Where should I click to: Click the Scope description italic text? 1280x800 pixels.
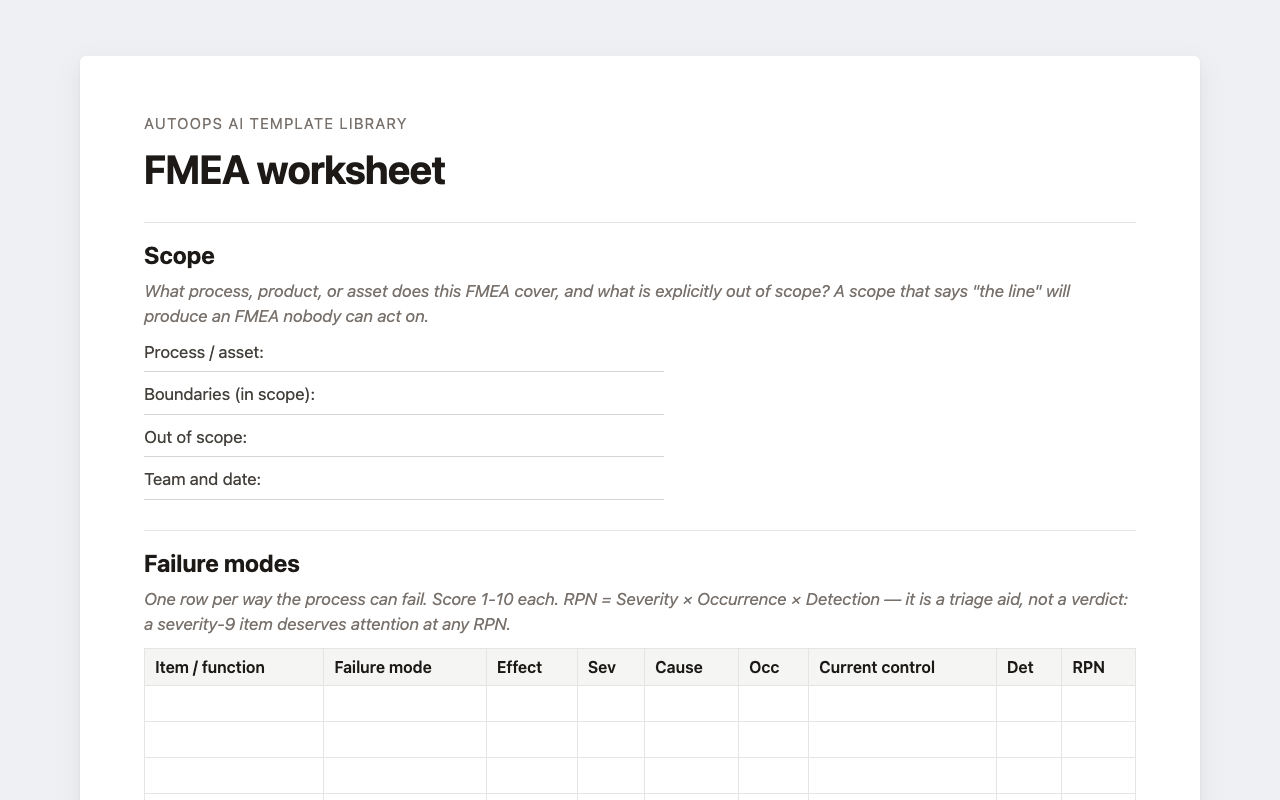pyautogui.click(x=607, y=304)
